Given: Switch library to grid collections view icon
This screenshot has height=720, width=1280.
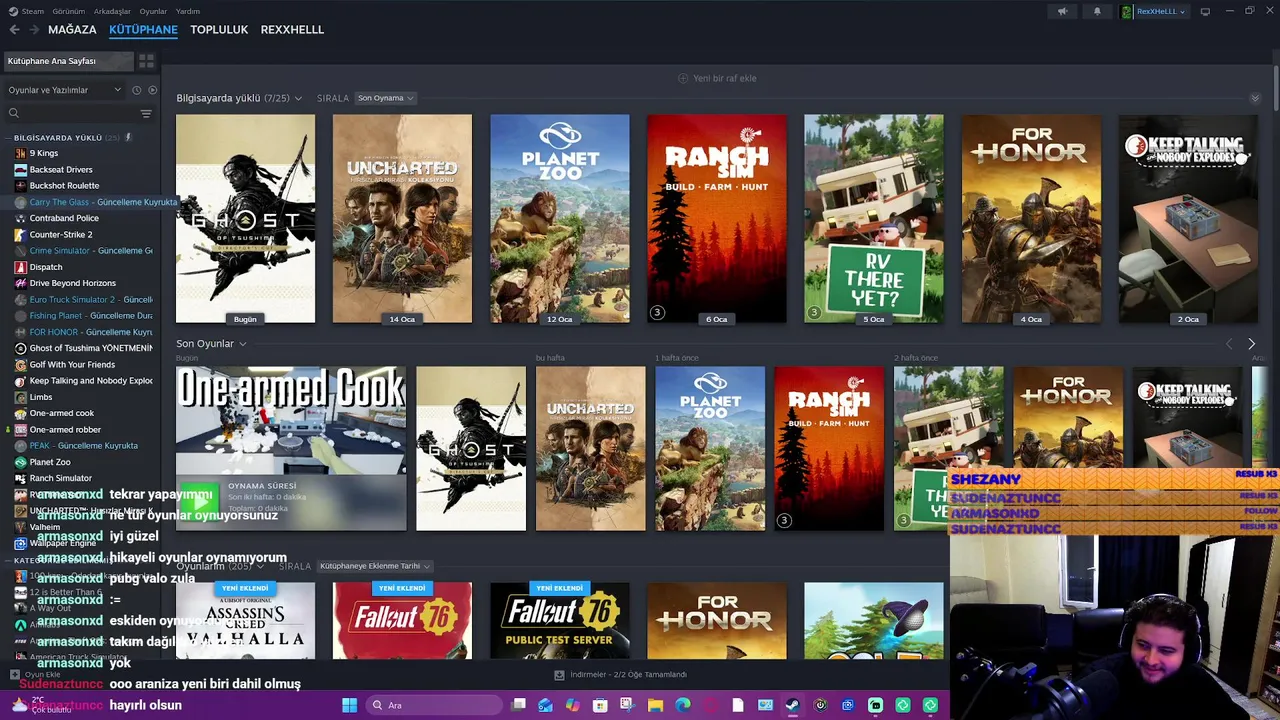Looking at the screenshot, I should pyautogui.click(x=146, y=61).
